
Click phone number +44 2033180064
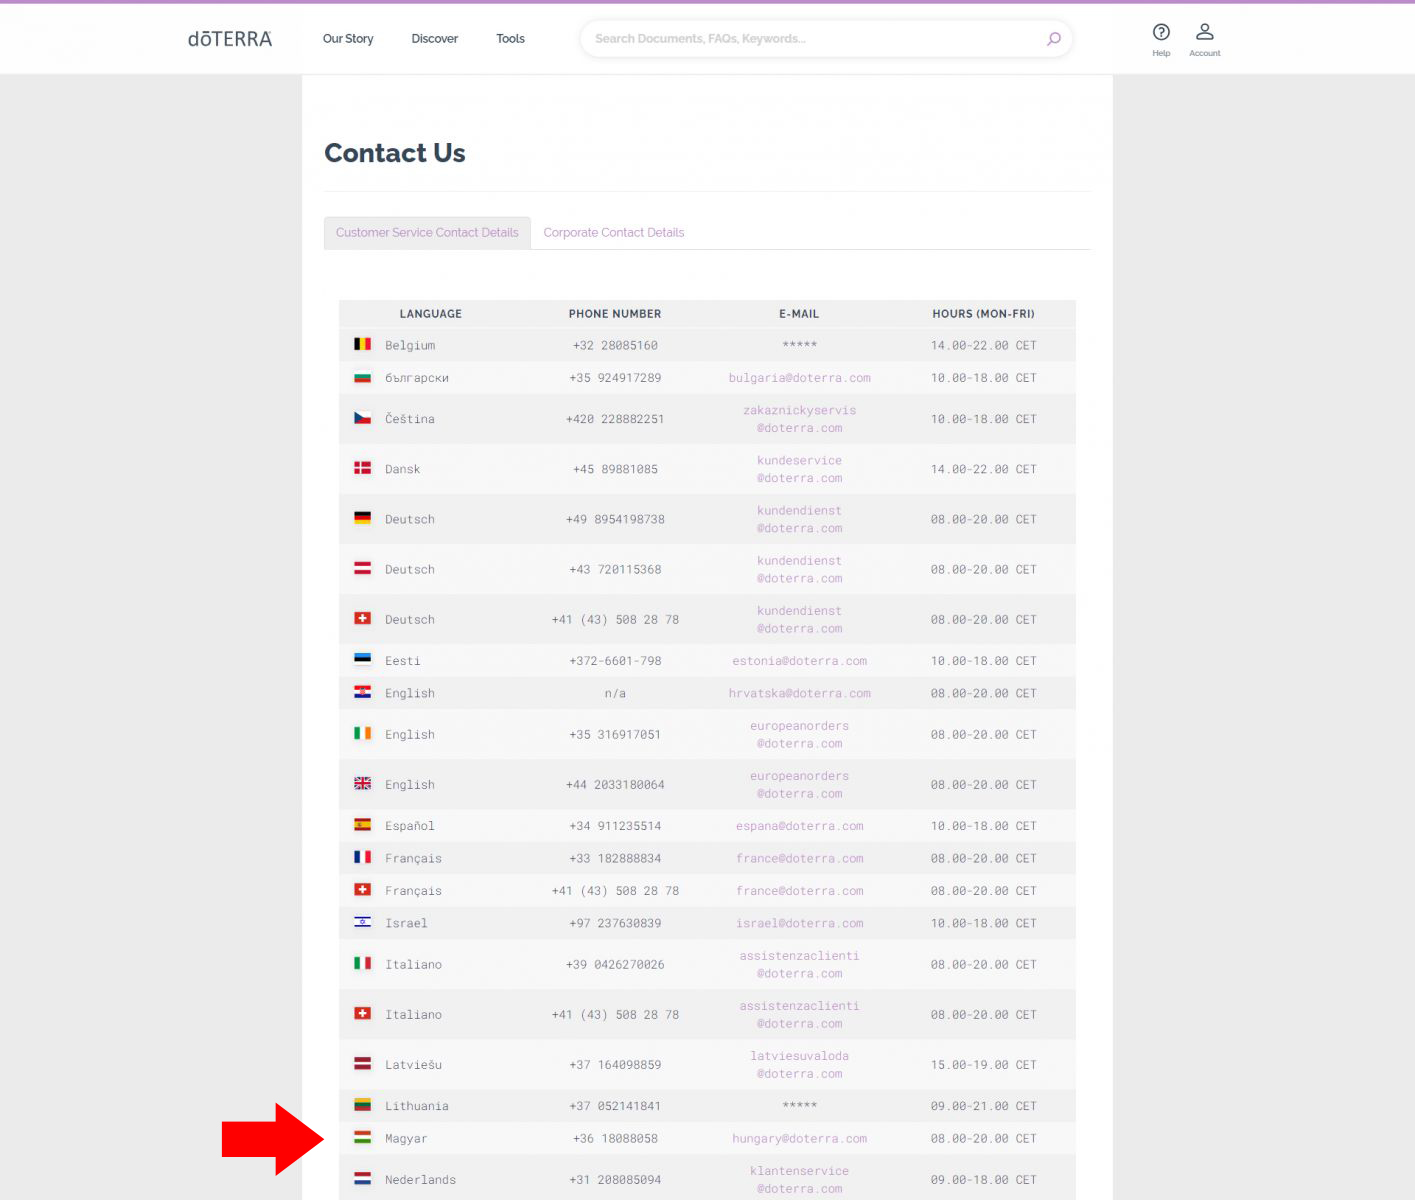point(615,785)
